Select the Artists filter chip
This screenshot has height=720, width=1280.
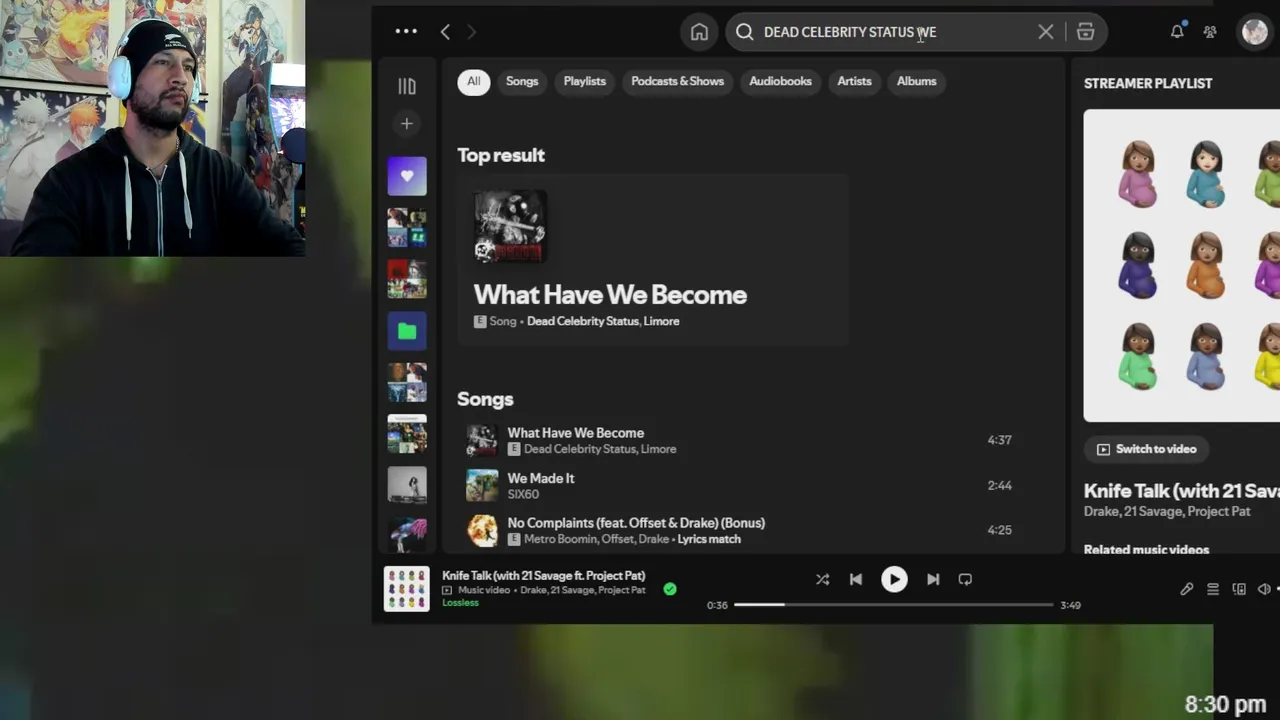click(854, 81)
